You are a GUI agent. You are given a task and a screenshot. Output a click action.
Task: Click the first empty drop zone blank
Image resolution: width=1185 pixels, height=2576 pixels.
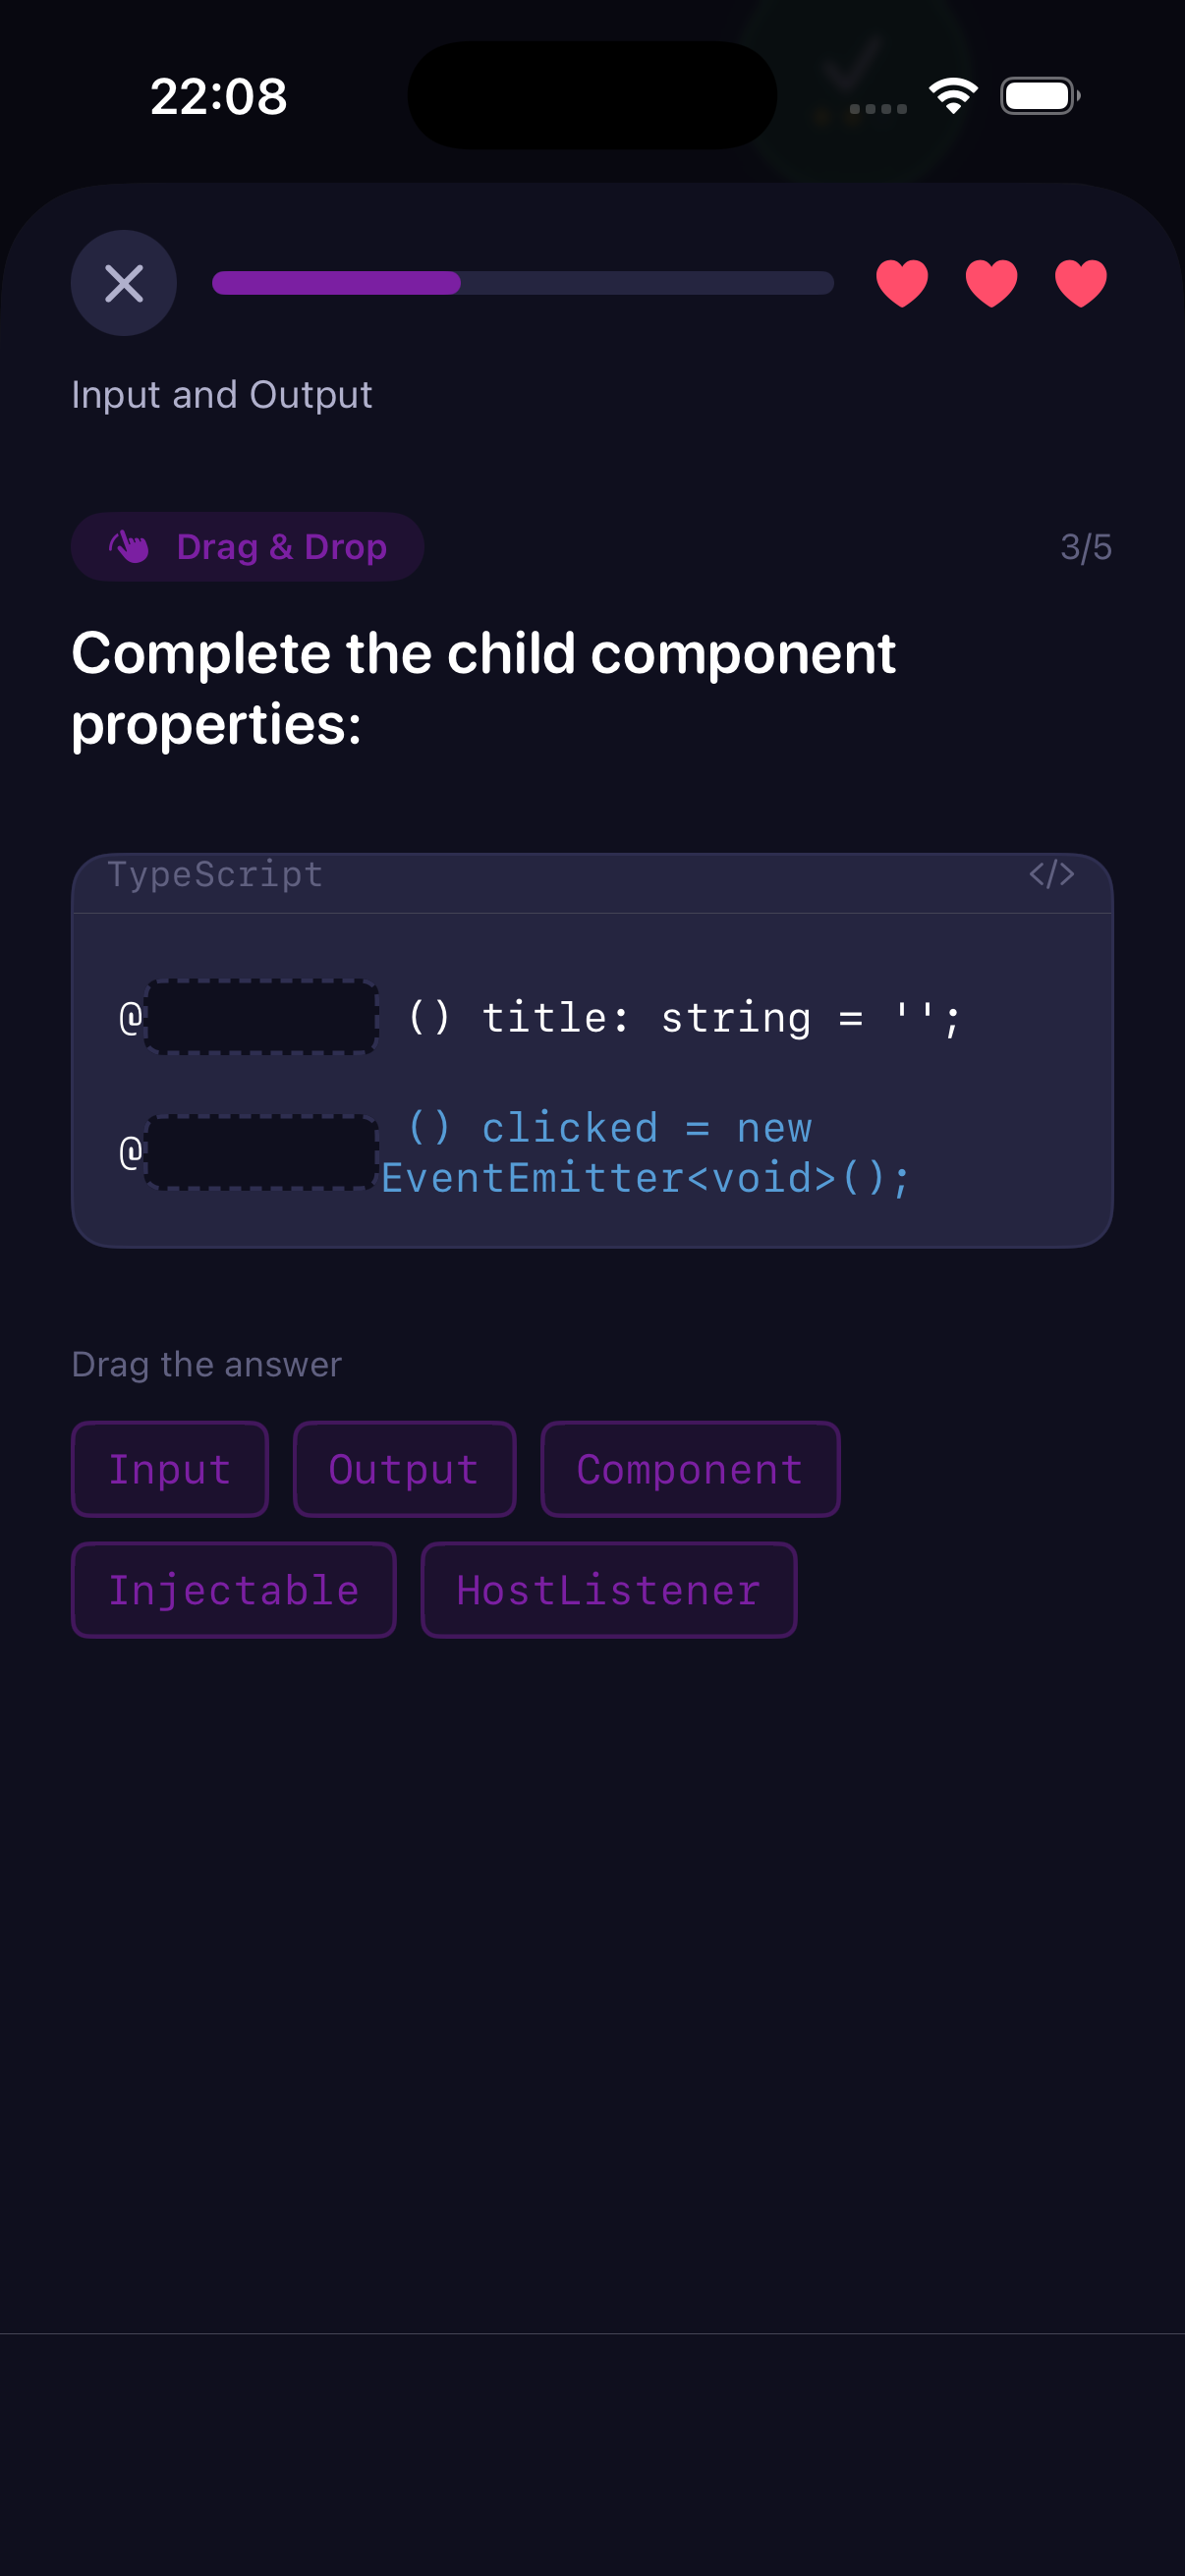tap(261, 1016)
